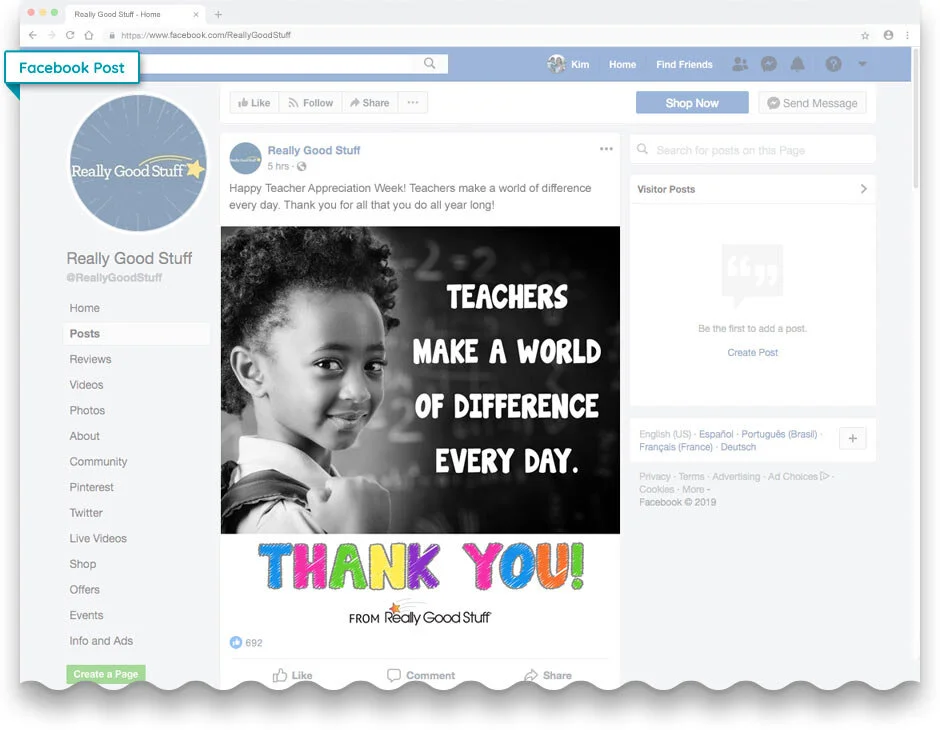Share the teacher appreciation post
This screenshot has height=730, width=940.
(548, 675)
